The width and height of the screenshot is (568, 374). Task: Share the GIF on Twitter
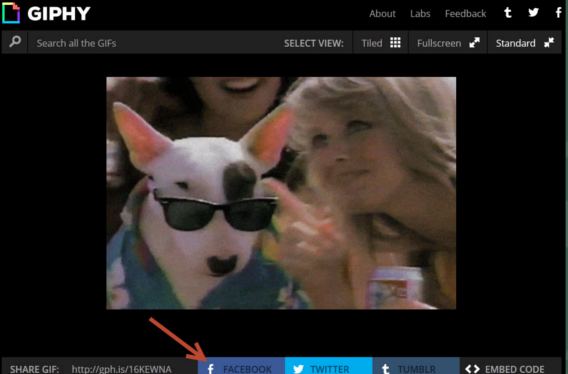click(329, 366)
